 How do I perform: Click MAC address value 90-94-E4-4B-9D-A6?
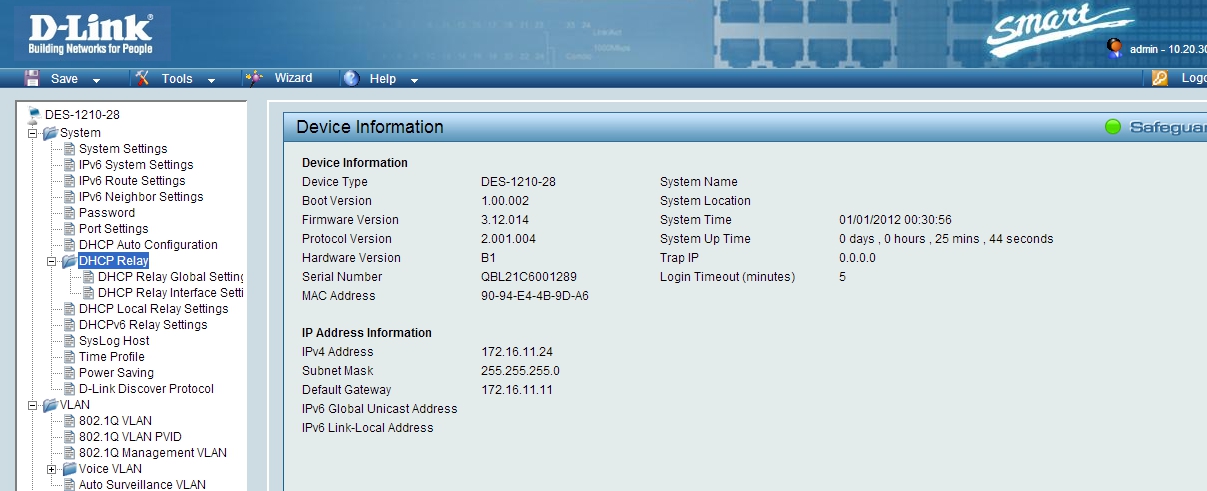tap(535, 295)
